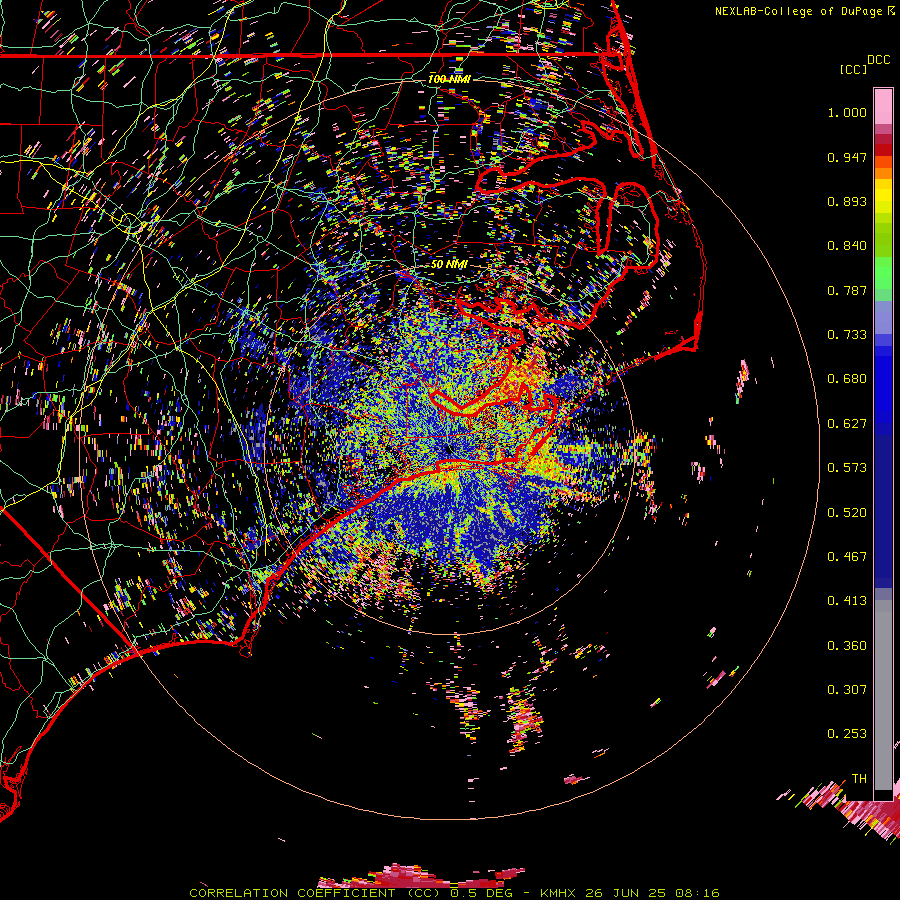Click the NEXLAB-College of DuPage header text
The image size is (900, 900).
pyautogui.click(x=798, y=11)
